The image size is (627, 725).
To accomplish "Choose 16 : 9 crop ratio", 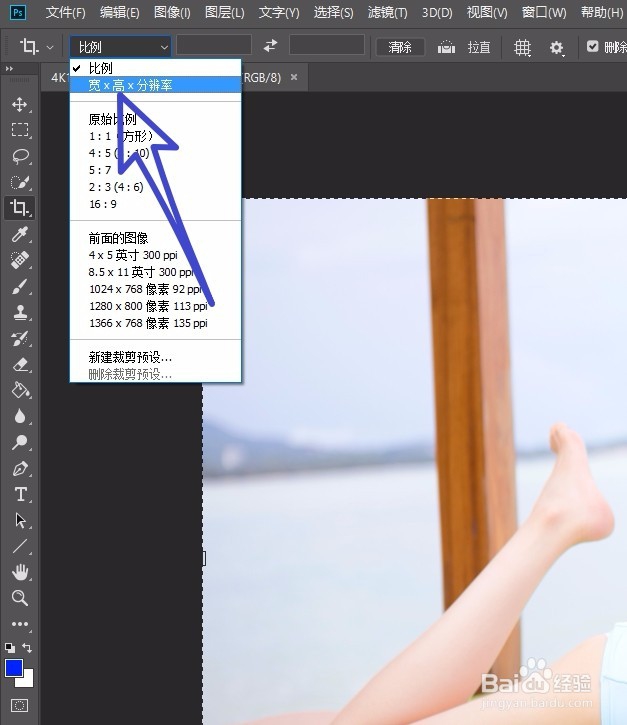I will (x=155, y=204).
